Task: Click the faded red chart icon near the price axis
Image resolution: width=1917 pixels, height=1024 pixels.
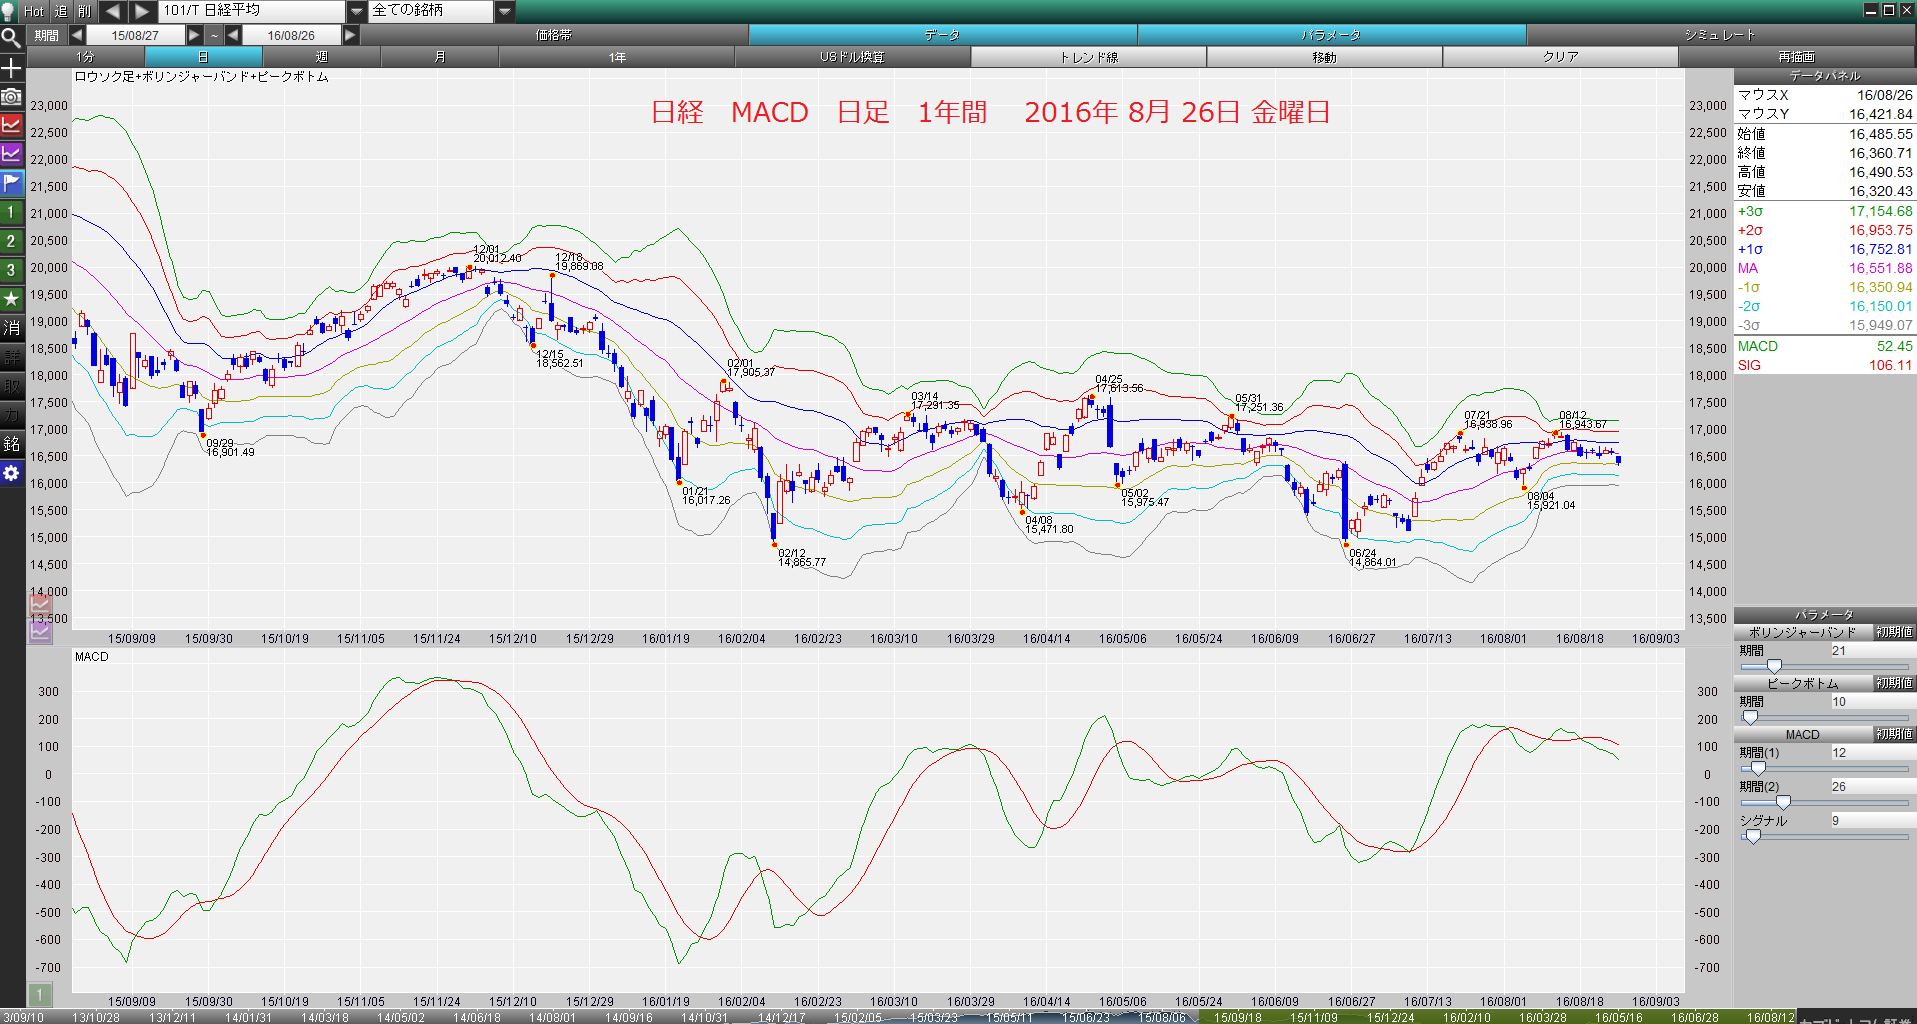Action: 40,604
